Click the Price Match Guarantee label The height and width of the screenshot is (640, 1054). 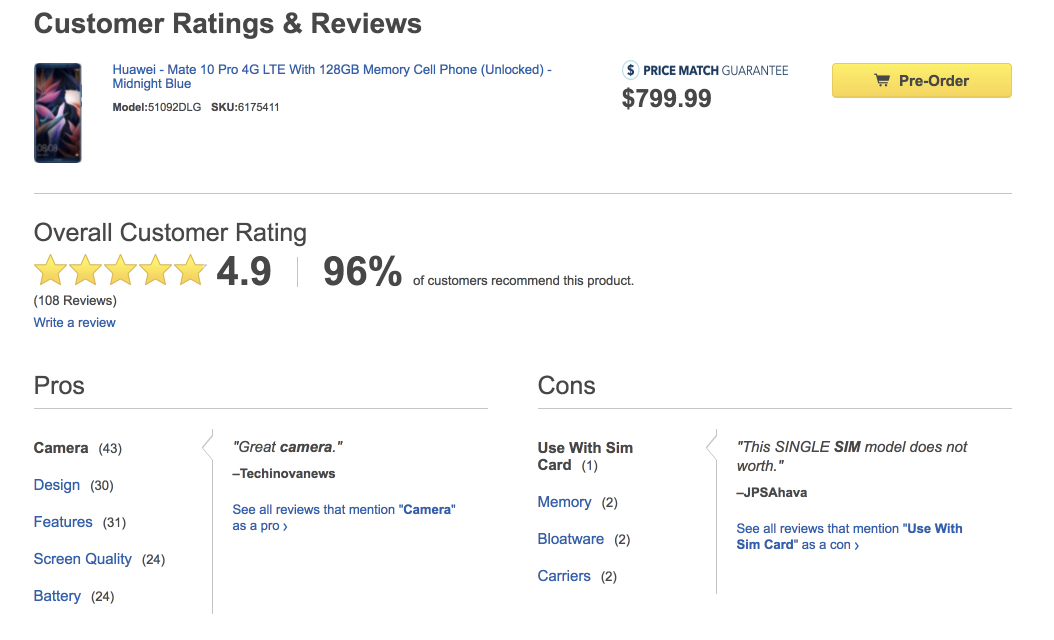(715, 70)
